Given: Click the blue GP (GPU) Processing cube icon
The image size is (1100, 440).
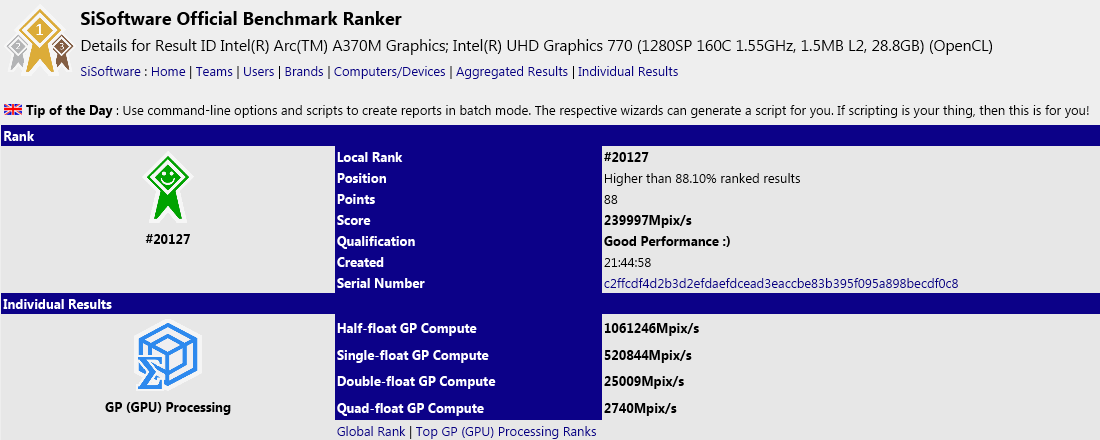Looking at the screenshot, I should (x=167, y=356).
